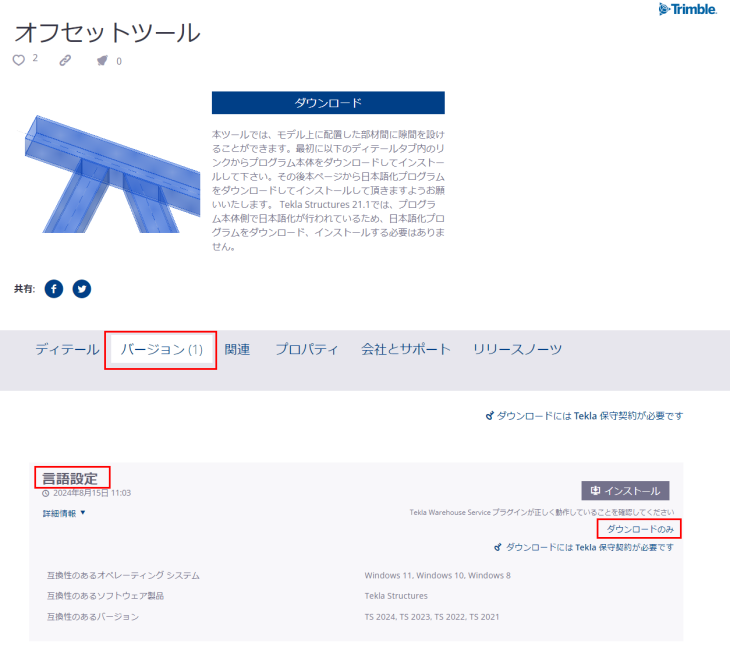Viewport: 730px width, 650px height.
Task: Open the 関連 tab
Action: pos(237,349)
